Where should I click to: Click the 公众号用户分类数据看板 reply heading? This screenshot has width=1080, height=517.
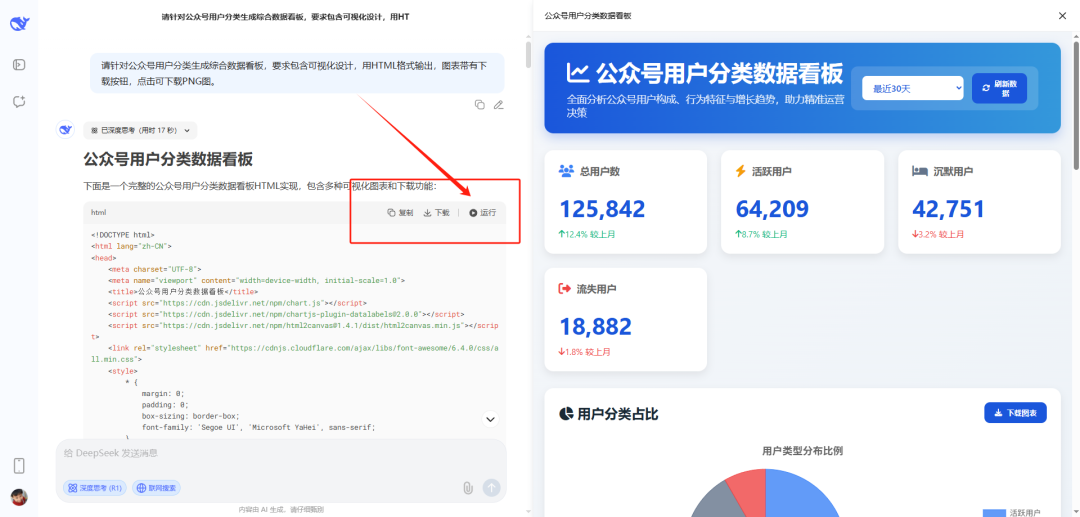coord(168,160)
